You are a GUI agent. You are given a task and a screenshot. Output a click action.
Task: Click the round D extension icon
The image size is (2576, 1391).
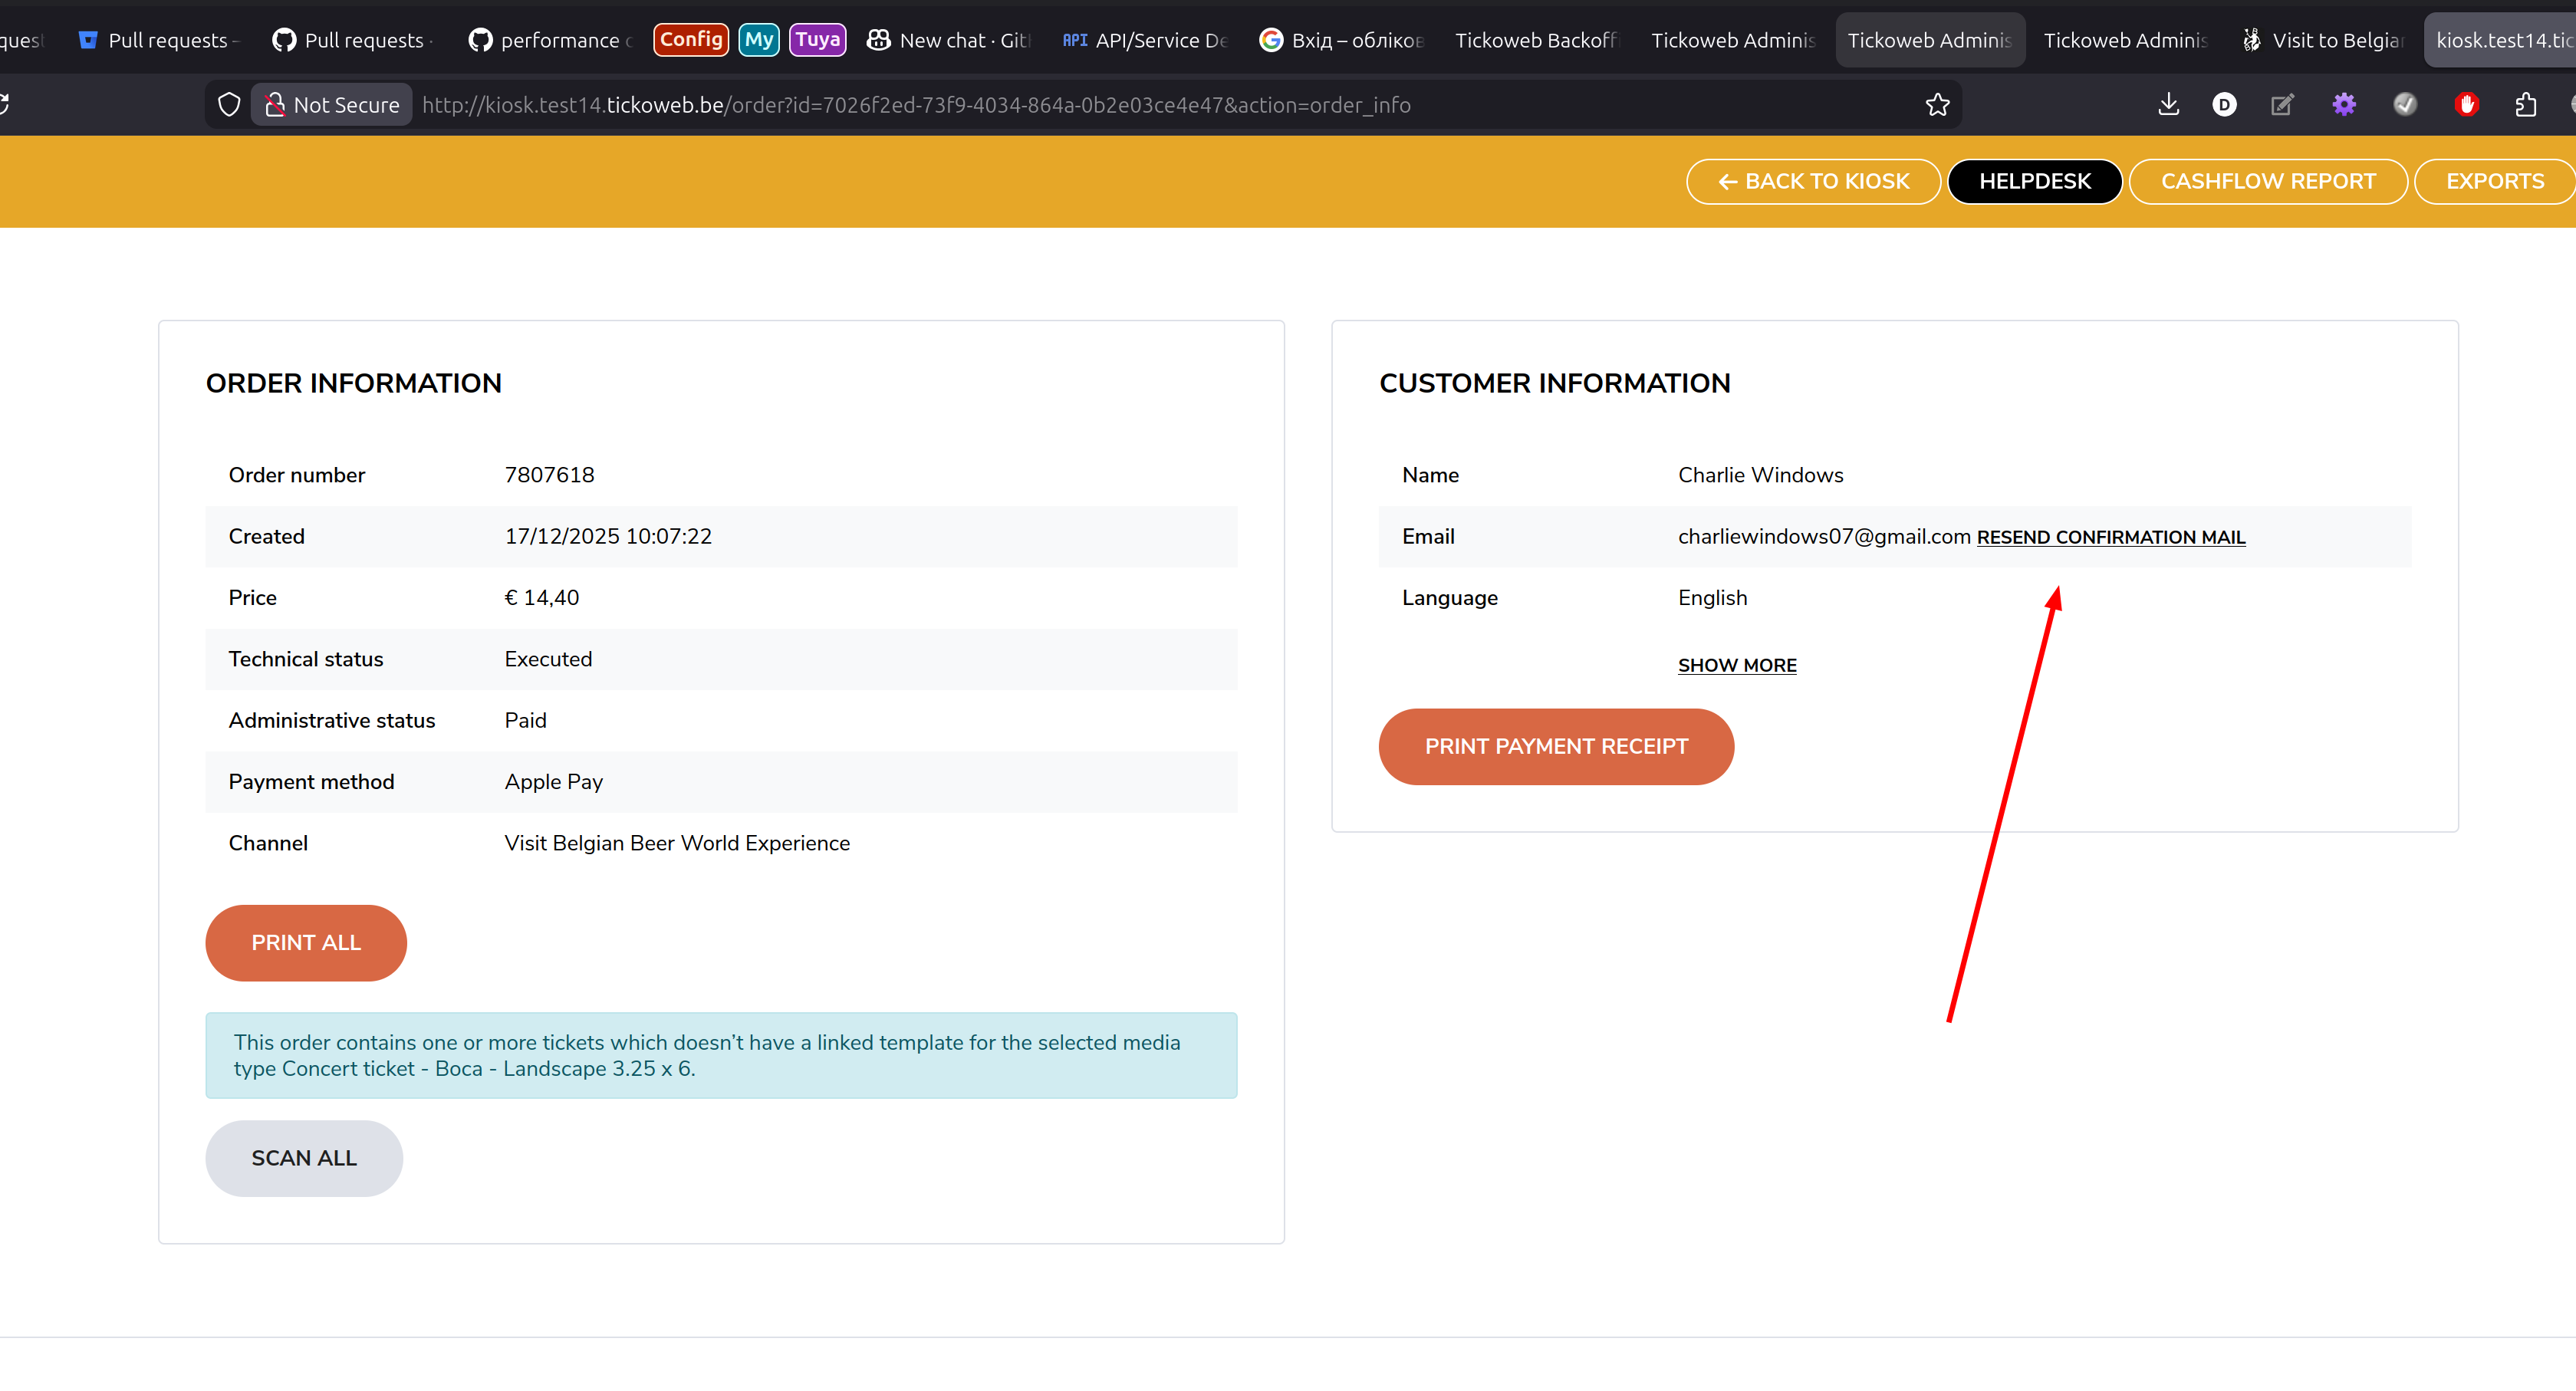[2224, 105]
